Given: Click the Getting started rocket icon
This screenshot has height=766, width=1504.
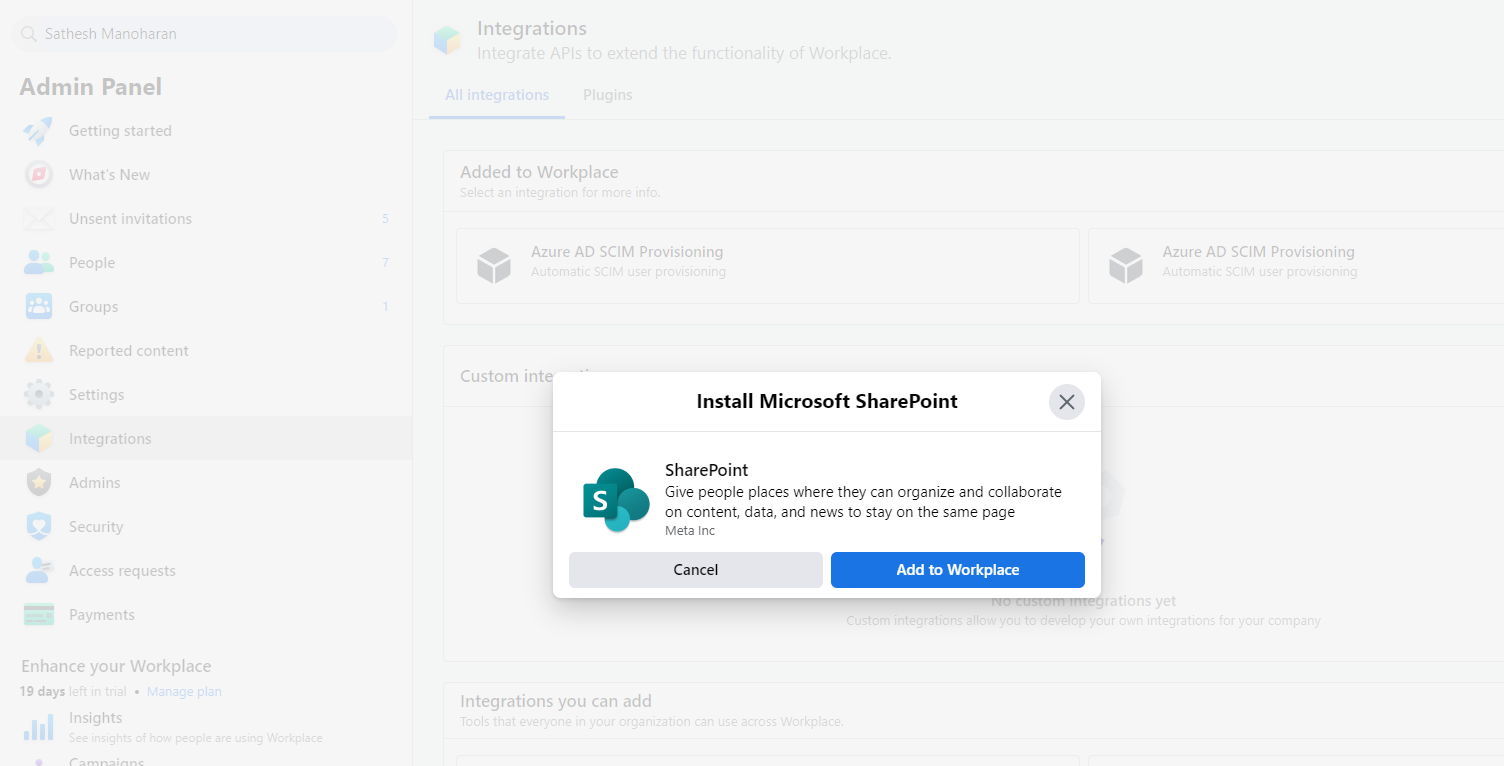Looking at the screenshot, I should click(38, 131).
